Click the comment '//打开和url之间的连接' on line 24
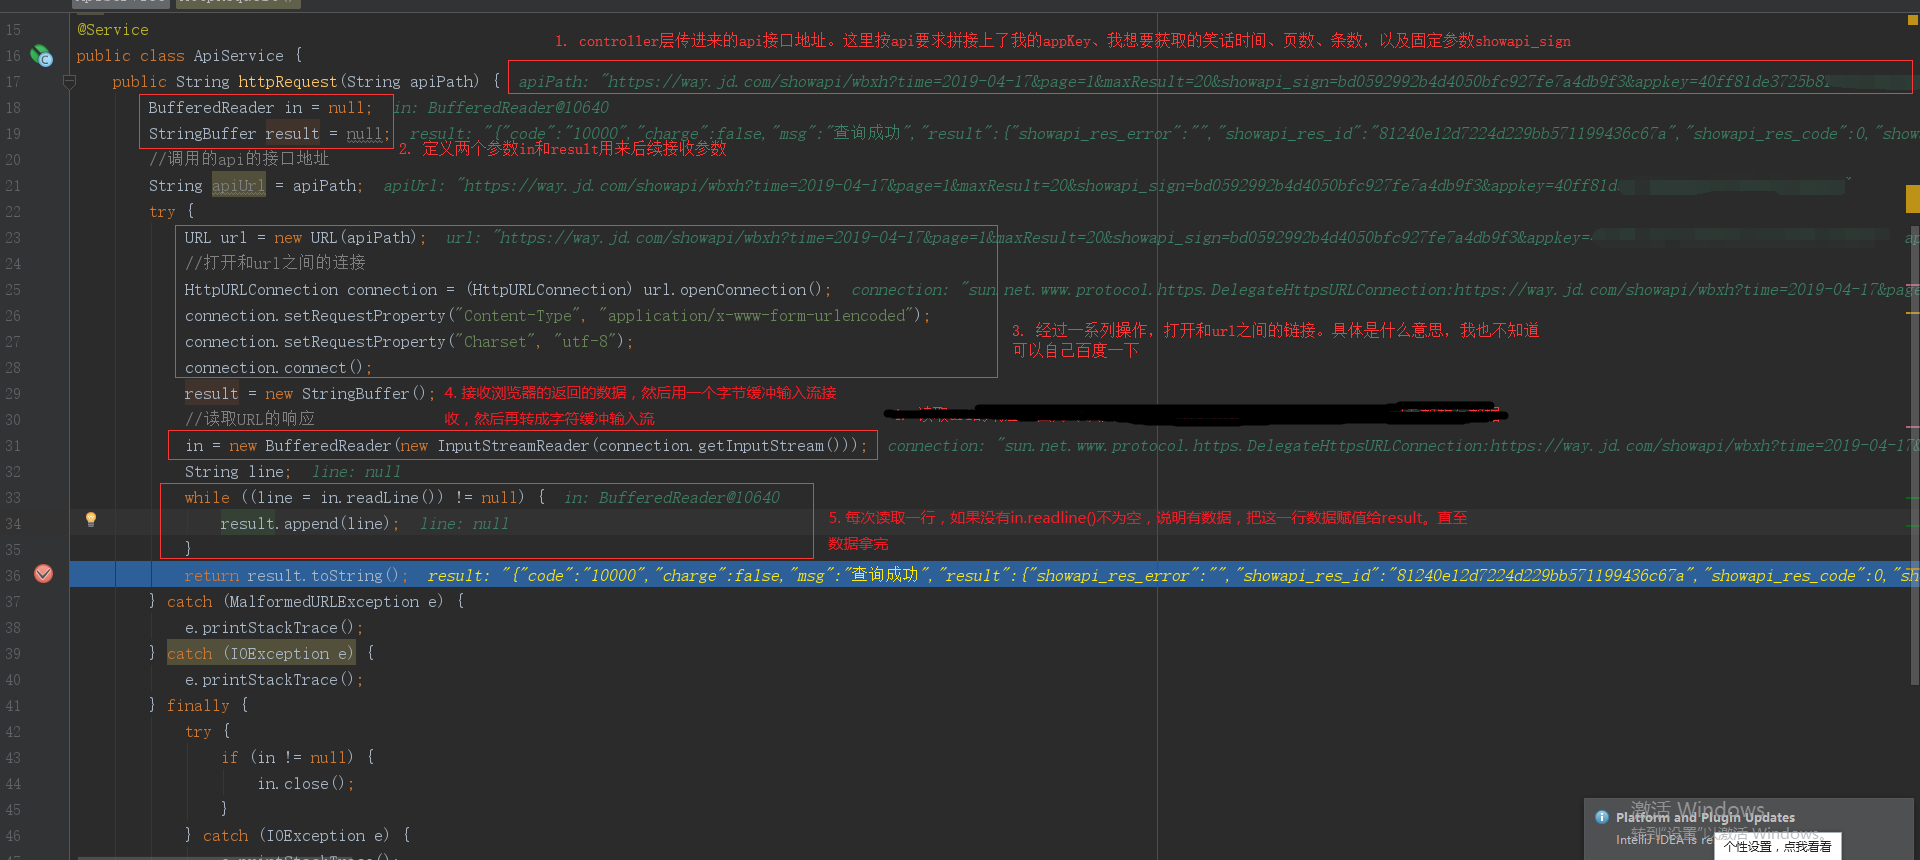This screenshot has width=1920, height=860. [275, 263]
